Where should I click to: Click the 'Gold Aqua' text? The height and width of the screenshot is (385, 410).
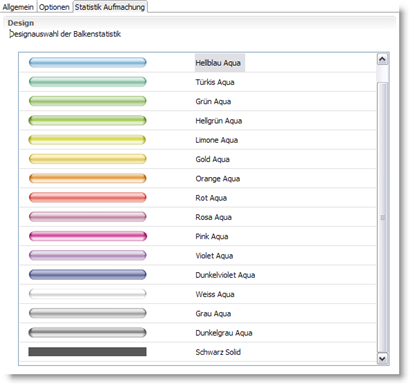tap(213, 160)
